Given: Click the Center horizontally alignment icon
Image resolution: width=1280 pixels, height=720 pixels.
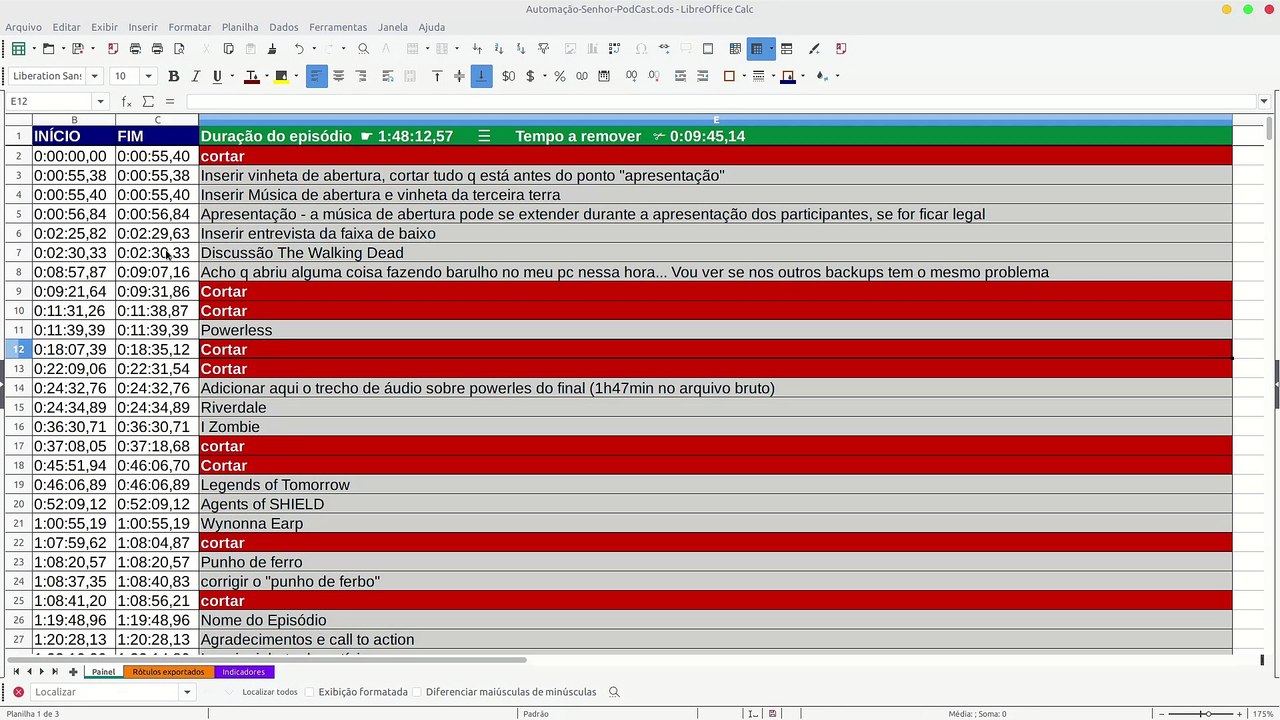Looking at the screenshot, I should (339, 76).
